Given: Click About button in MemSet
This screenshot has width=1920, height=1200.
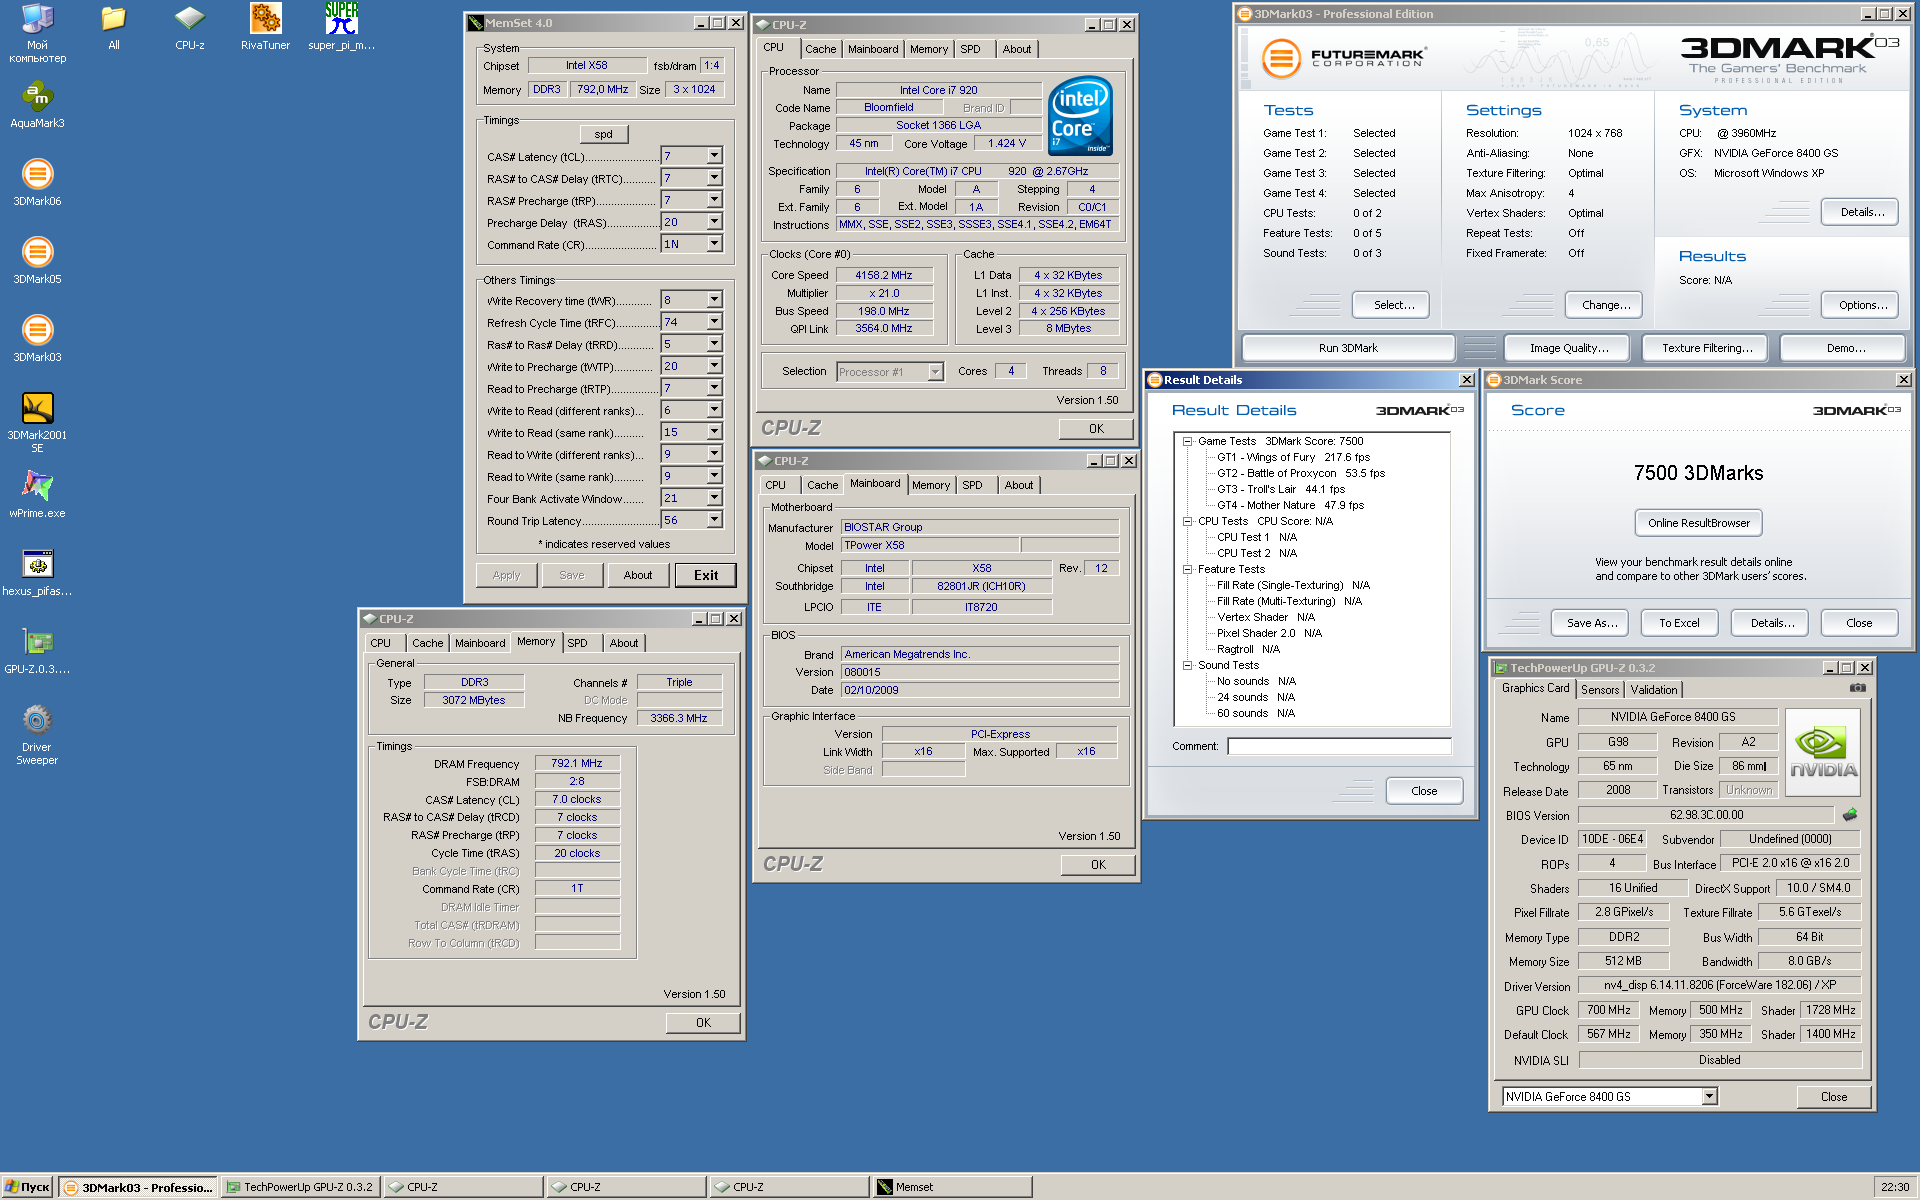Looking at the screenshot, I should [638, 575].
